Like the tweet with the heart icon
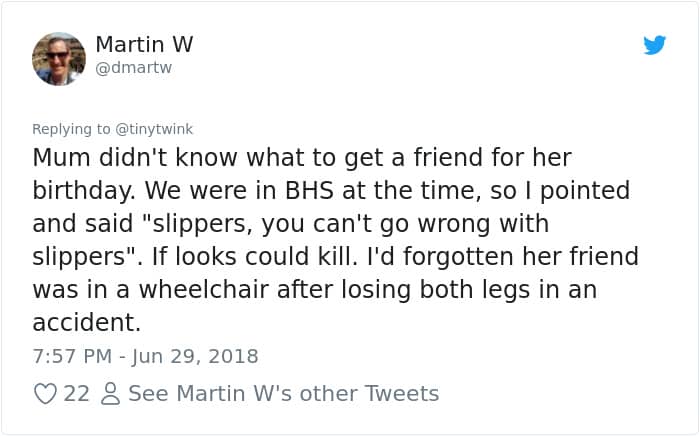This screenshot has height=436, width=700. [45, 394]
